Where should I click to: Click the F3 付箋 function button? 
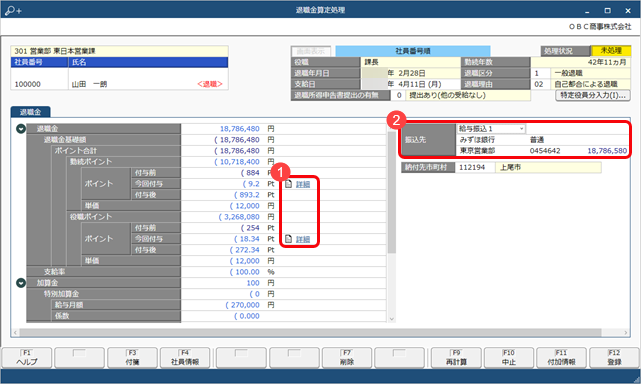click(132, 358)
